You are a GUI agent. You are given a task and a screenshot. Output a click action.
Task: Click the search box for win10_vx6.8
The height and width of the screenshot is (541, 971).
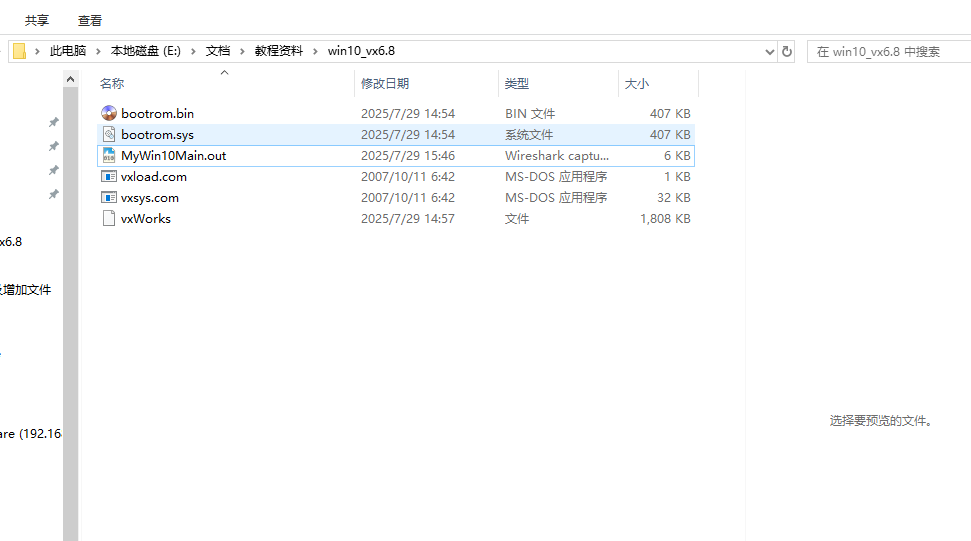[889, 51]
